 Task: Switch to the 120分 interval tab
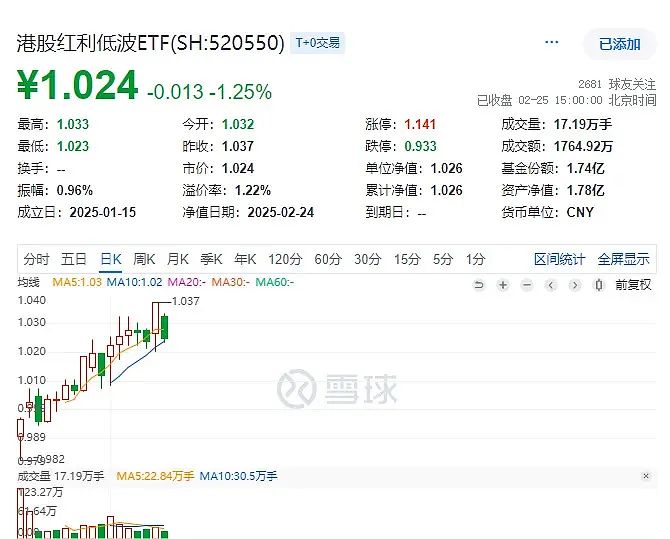[285, 259]
